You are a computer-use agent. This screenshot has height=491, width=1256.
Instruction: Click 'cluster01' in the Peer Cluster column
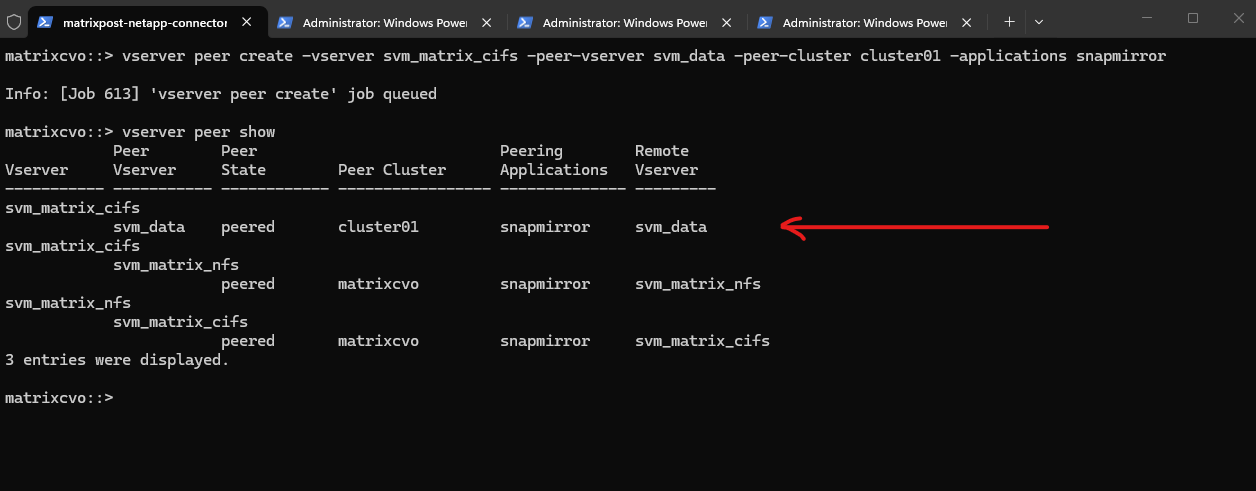pyautogui.click(x=378, y=227)
